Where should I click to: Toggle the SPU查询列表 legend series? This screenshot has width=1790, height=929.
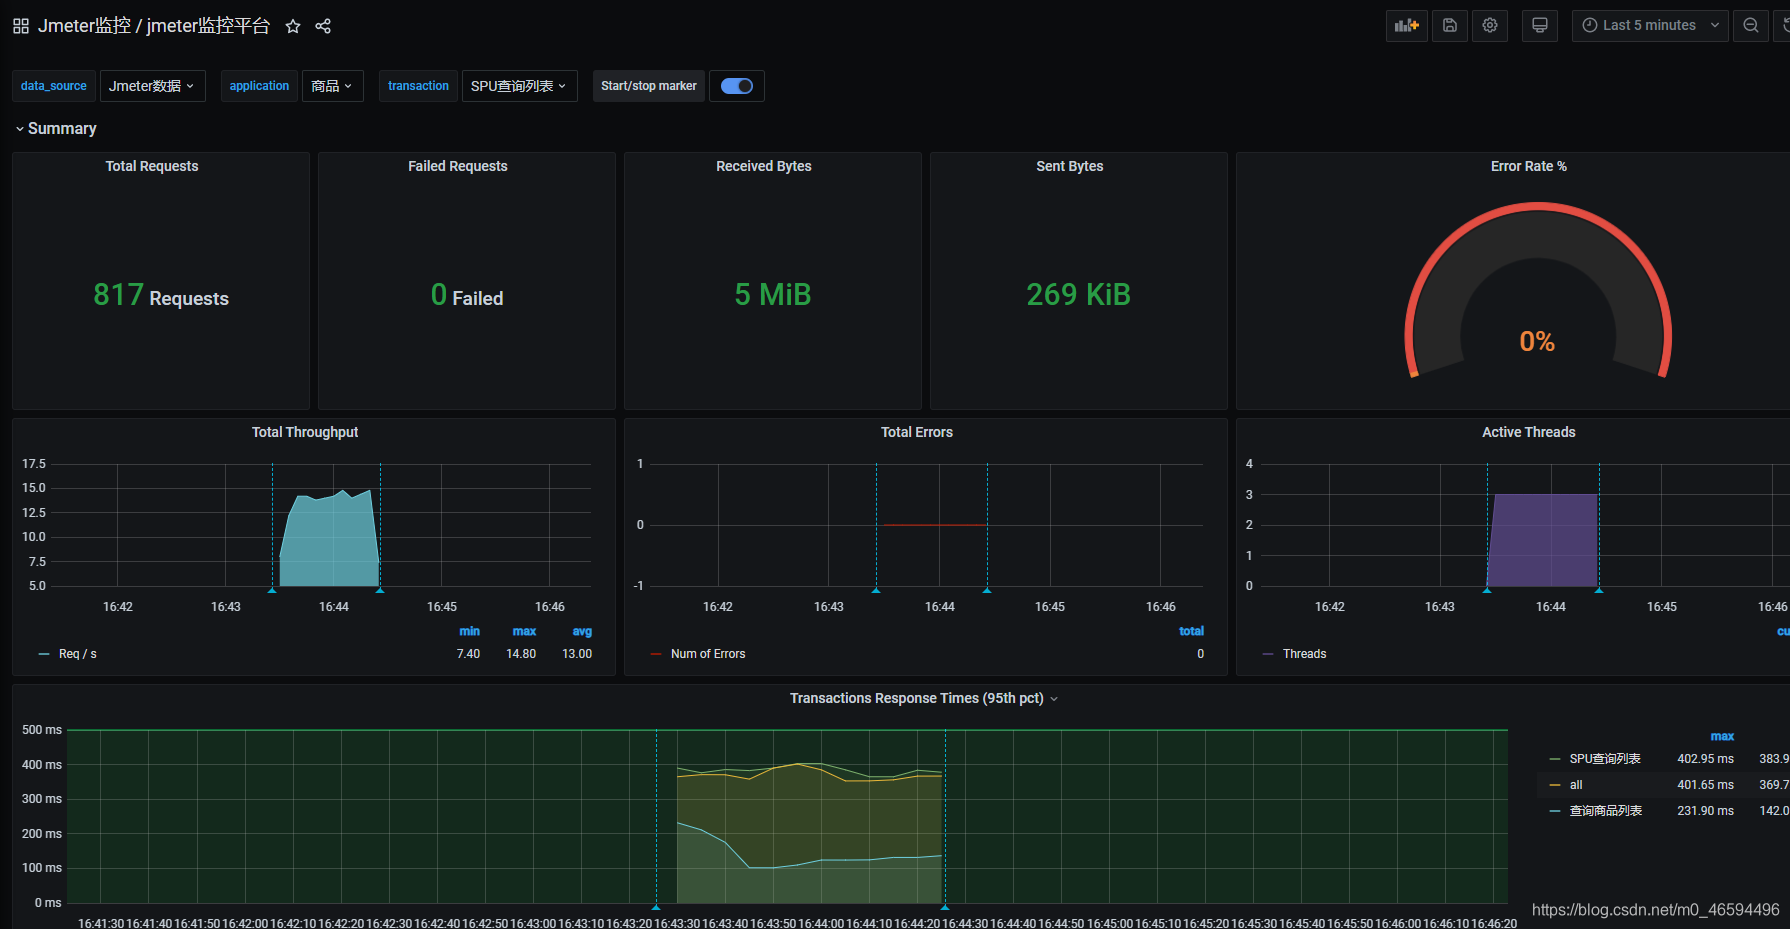click(x=1605, y=759)
